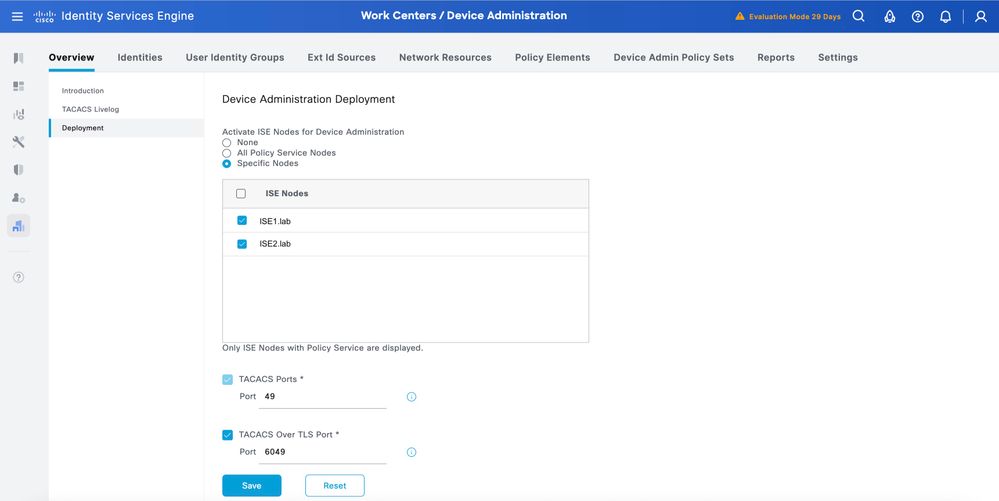Click the Save button

click(x=251, y=486)
